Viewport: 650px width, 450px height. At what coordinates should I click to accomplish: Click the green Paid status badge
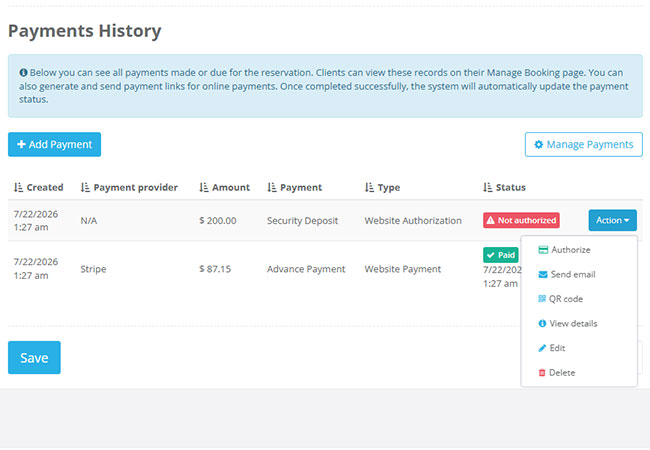click(500, 255)
